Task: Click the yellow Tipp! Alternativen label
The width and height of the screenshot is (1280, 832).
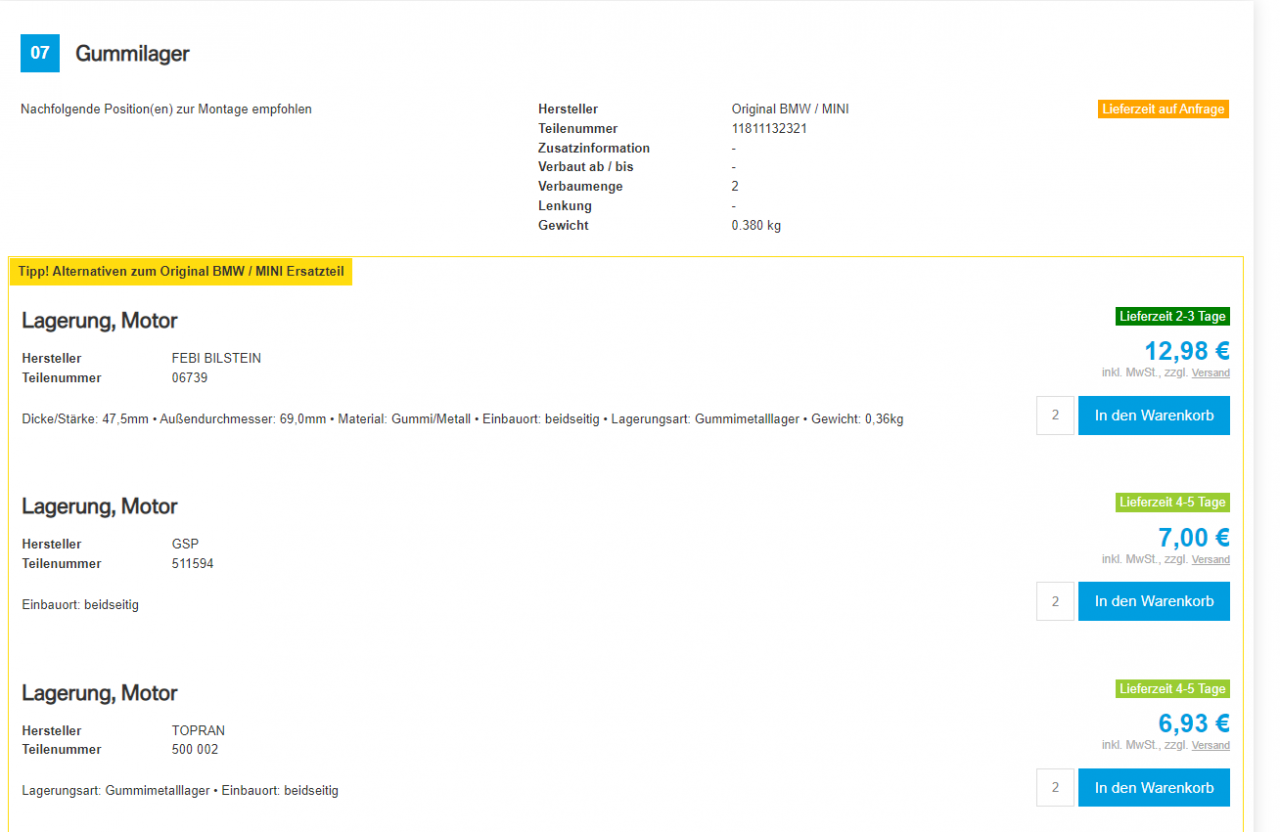Action: tap(181, 271)
